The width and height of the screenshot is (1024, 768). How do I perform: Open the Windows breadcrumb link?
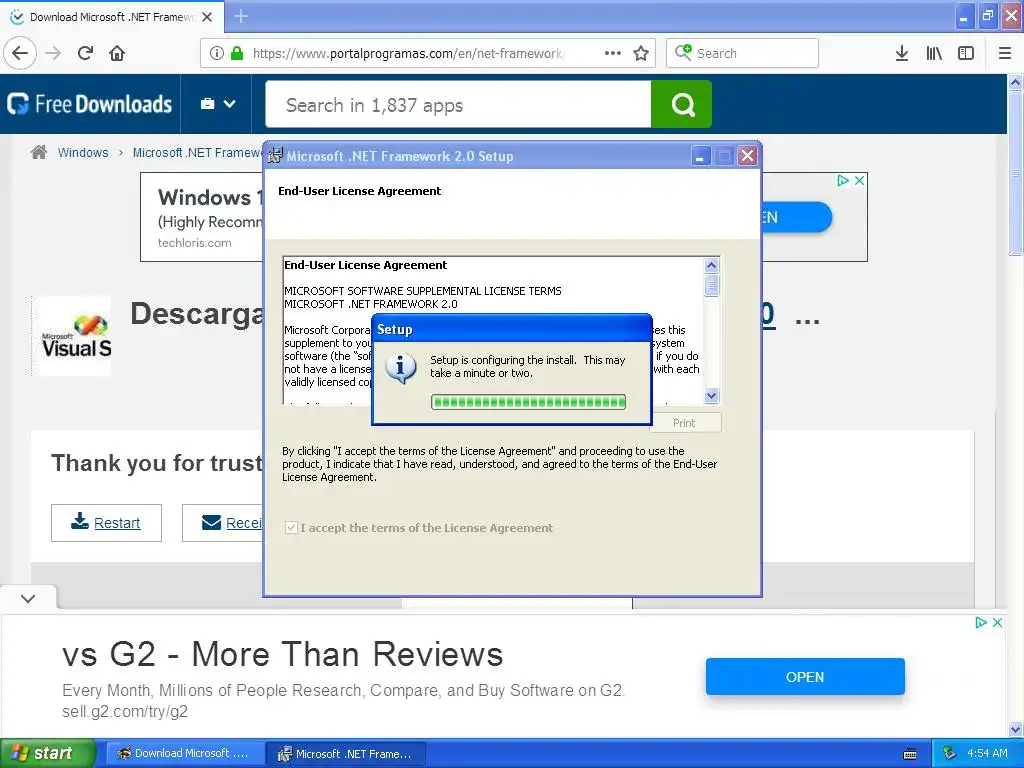[83, 153]
